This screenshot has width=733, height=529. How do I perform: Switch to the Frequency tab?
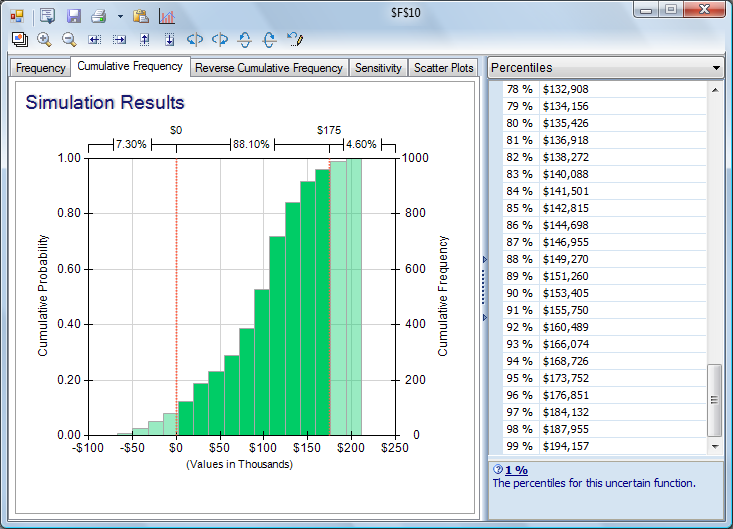click(41, 68)
